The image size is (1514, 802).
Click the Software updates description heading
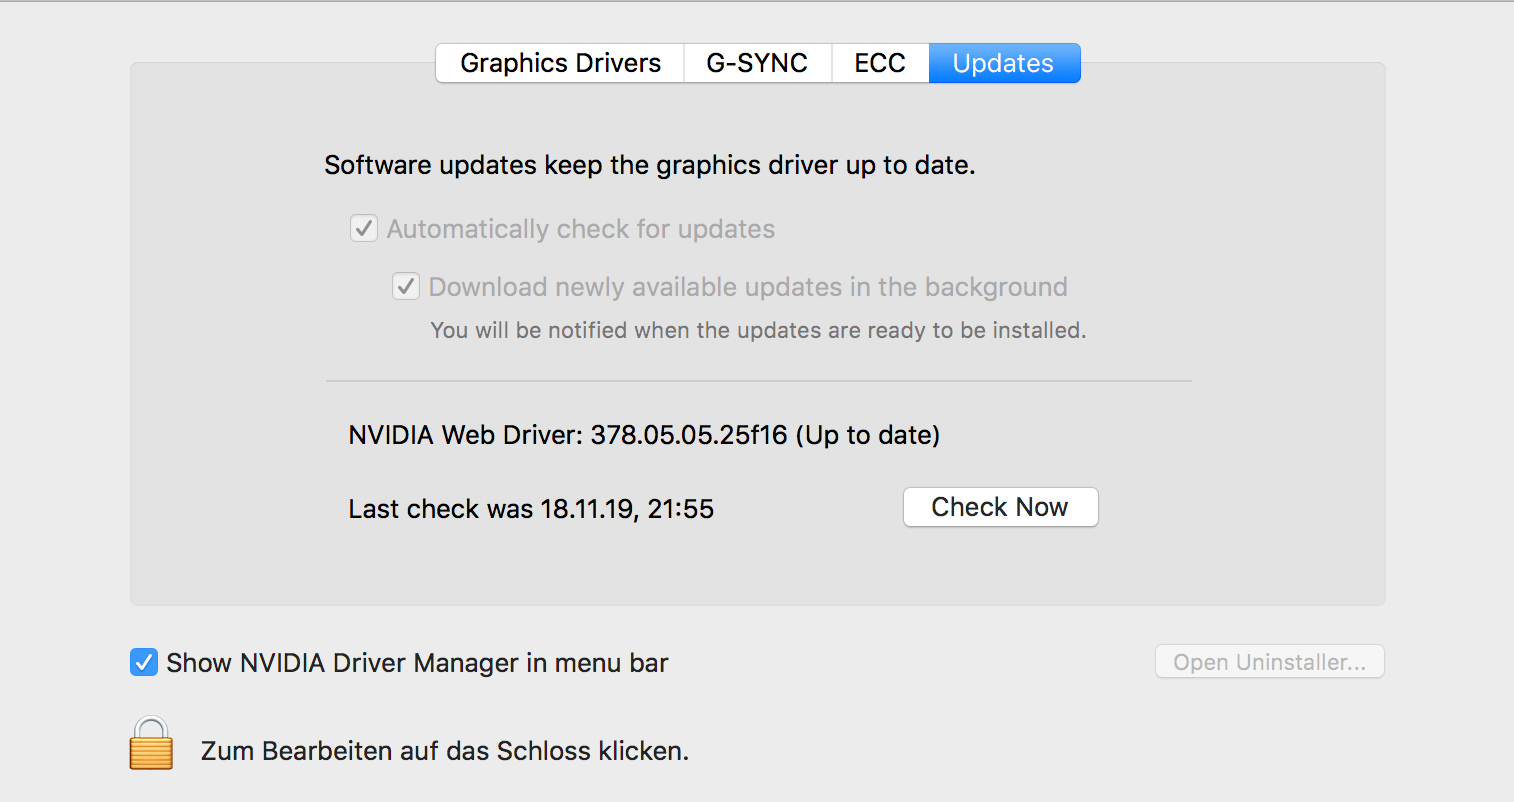click(x=649, y=165)
